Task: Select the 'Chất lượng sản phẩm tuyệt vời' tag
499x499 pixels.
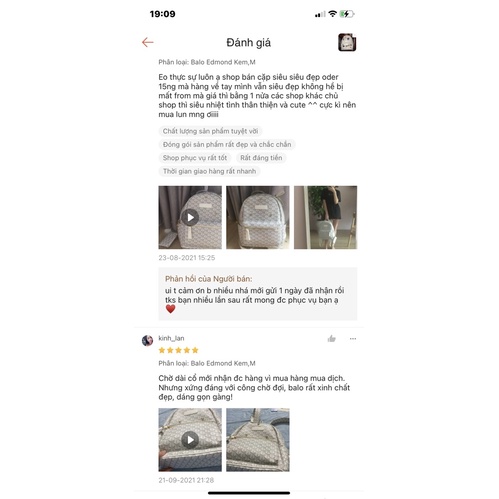Action: (210, 131)
